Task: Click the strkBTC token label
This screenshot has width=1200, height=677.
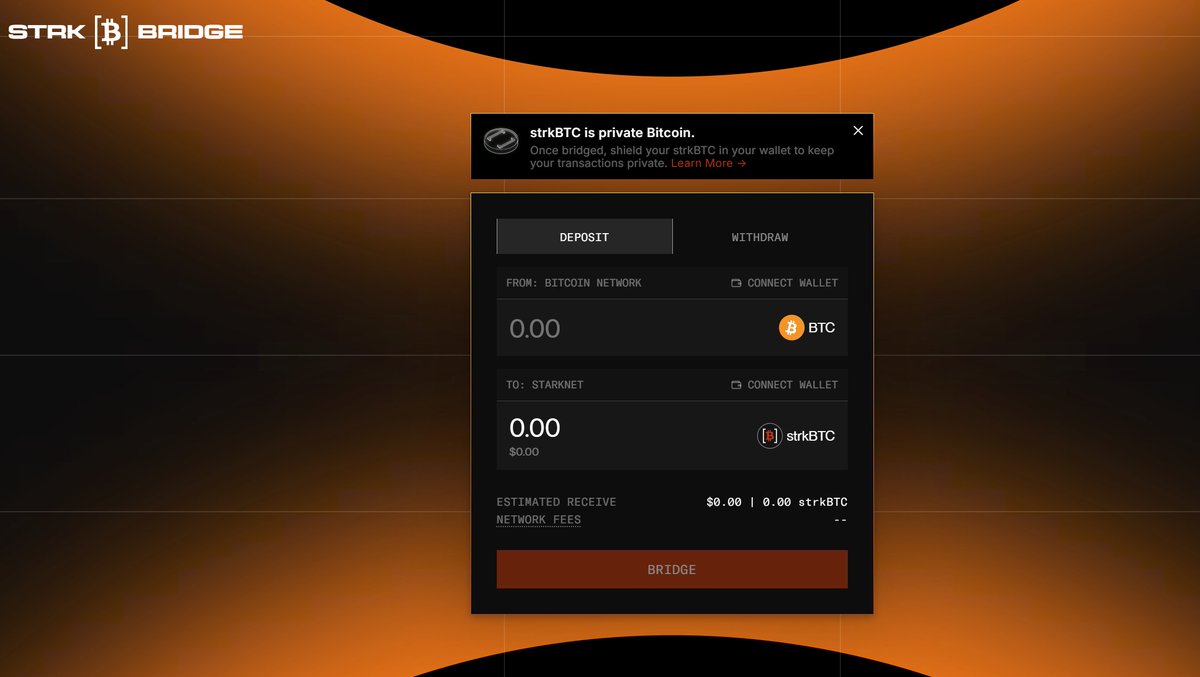Action: pos(811,436)
